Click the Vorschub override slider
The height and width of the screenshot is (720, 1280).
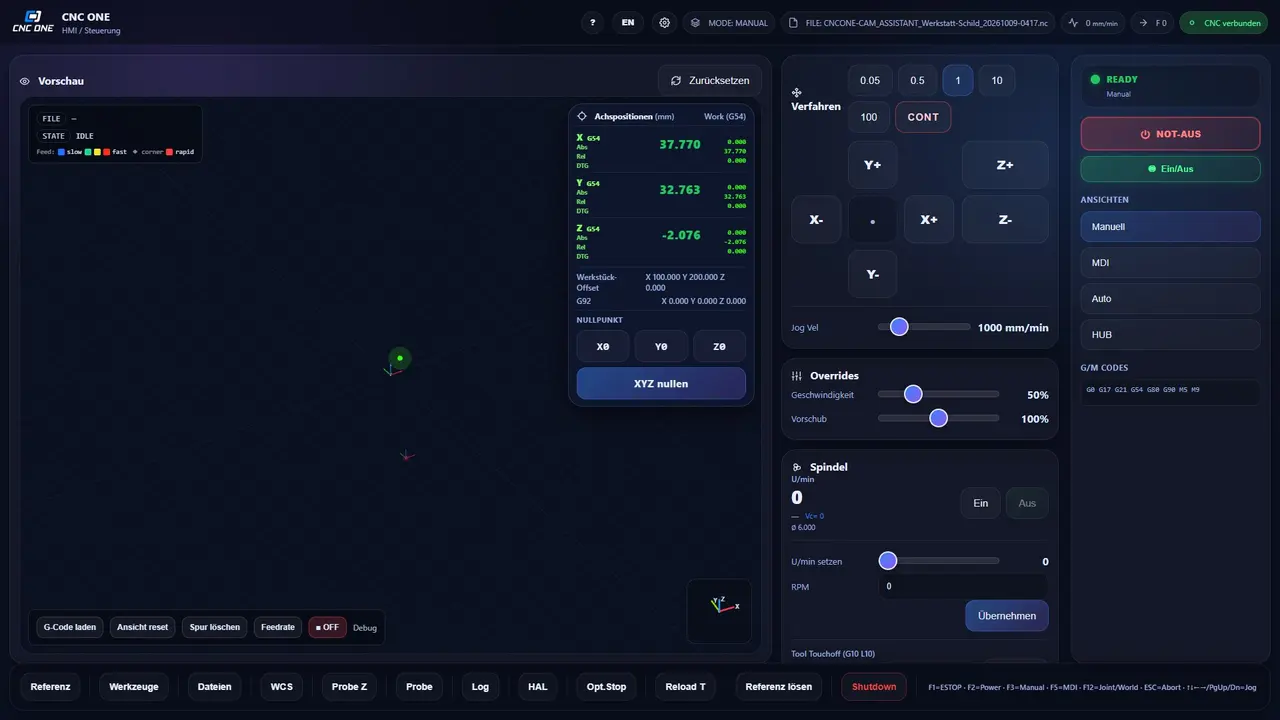click(x=938, y=418)
